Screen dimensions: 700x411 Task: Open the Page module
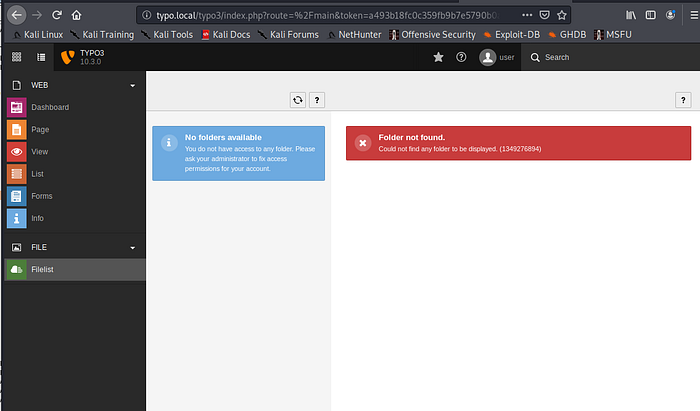click(40, 129)
